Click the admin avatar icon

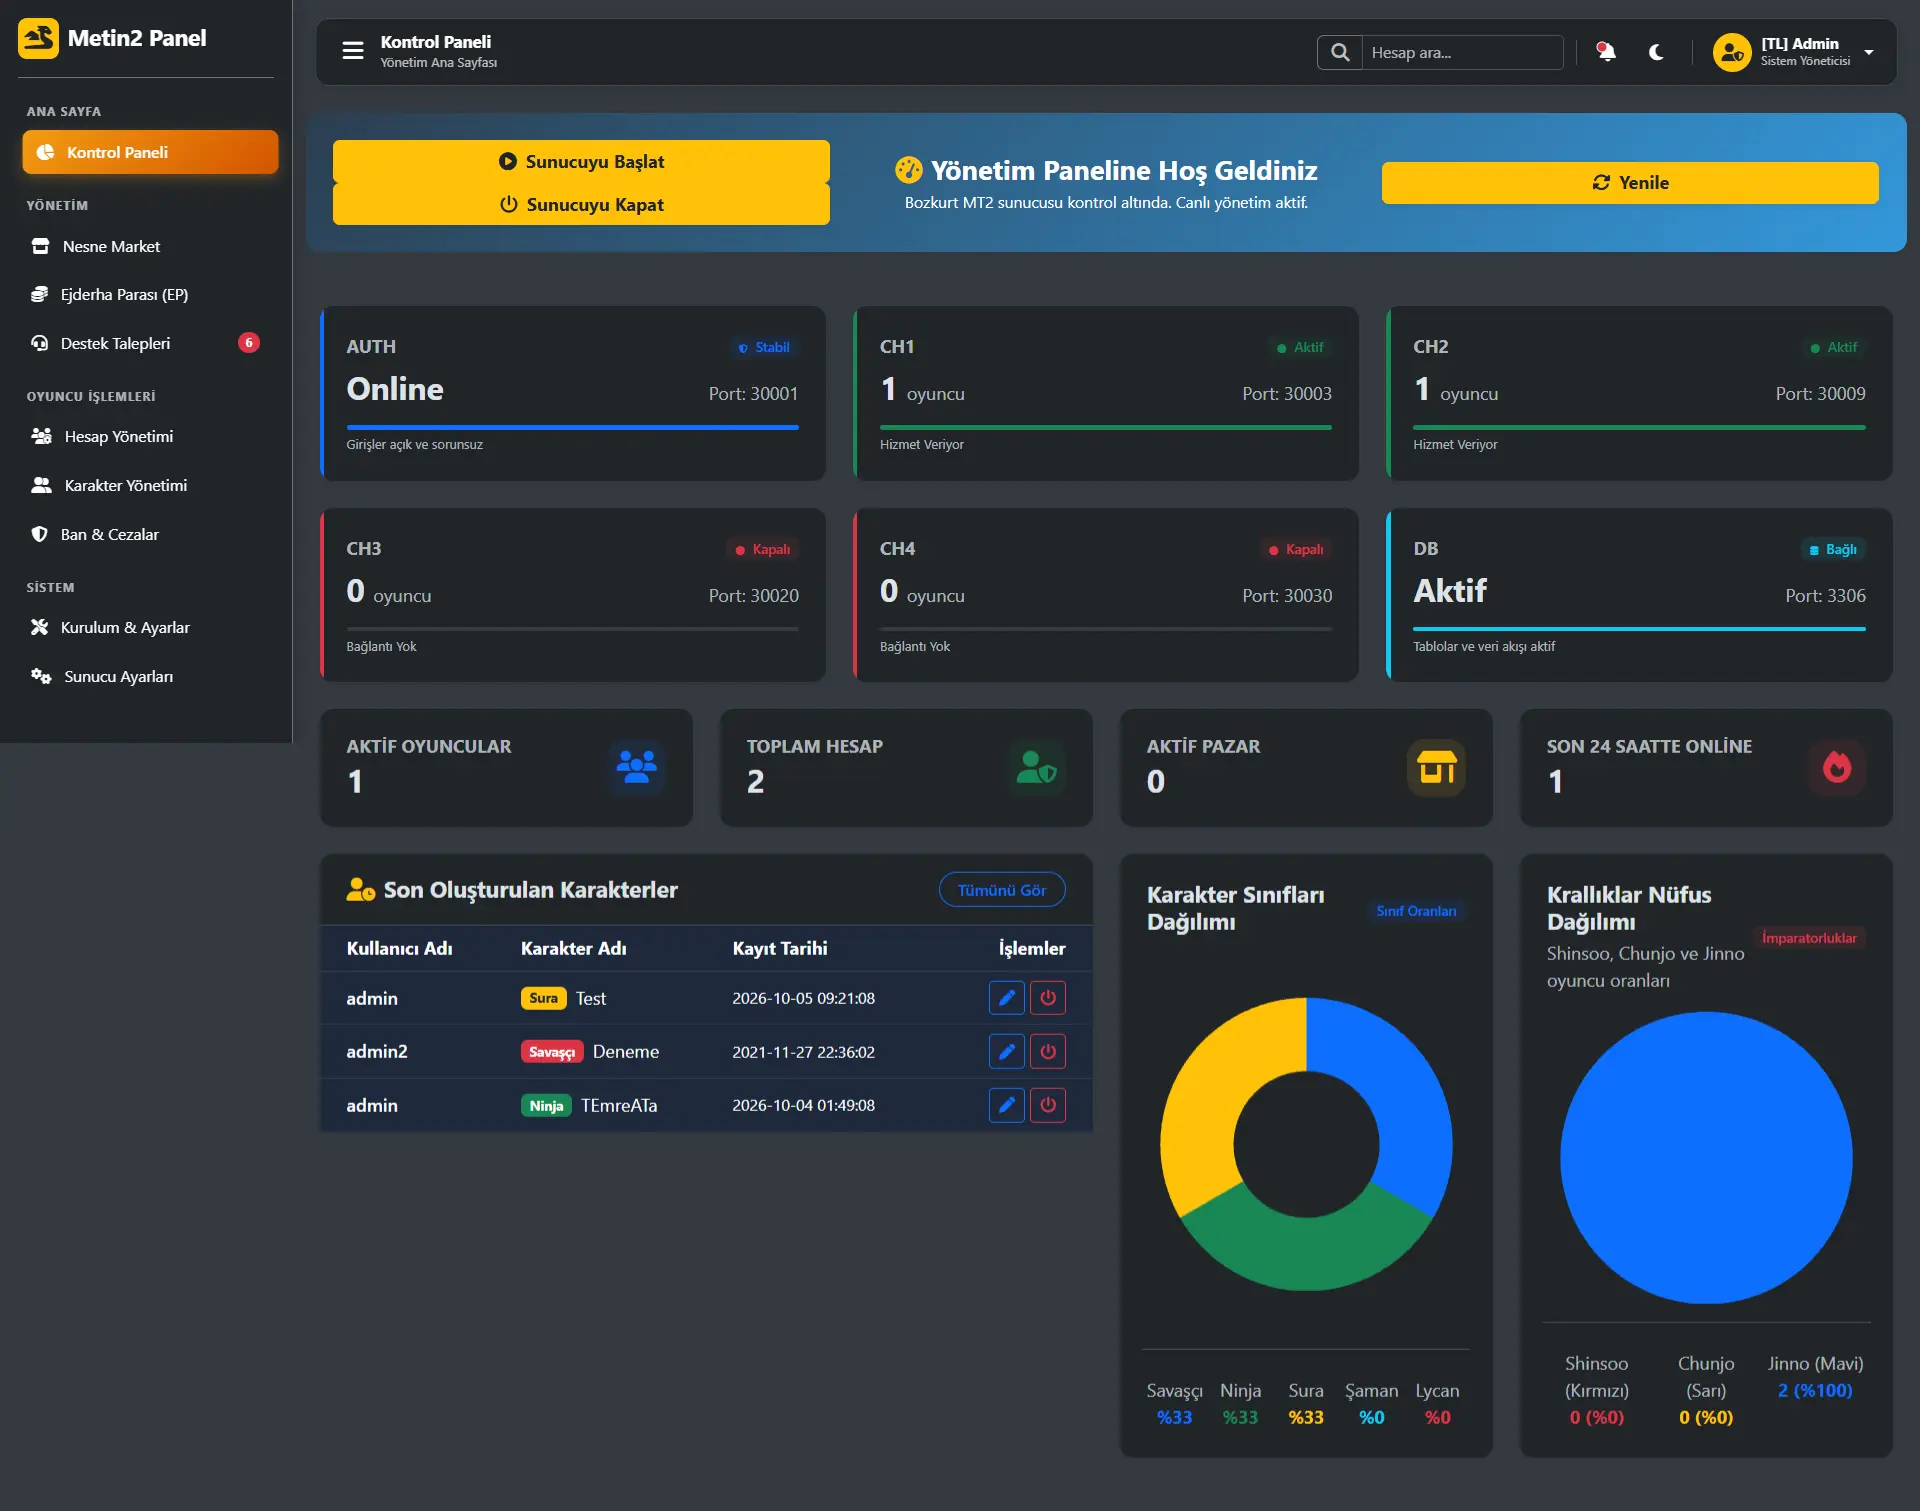coord(1732,52)
